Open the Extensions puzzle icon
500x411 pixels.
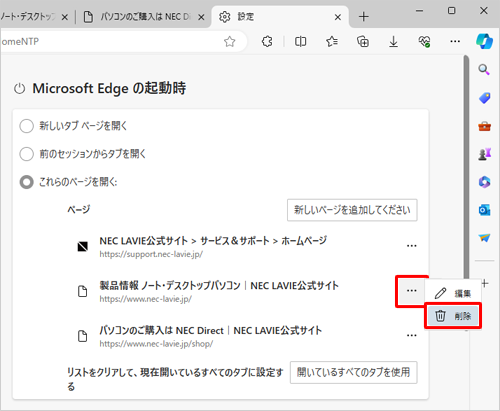pos(267,42)
